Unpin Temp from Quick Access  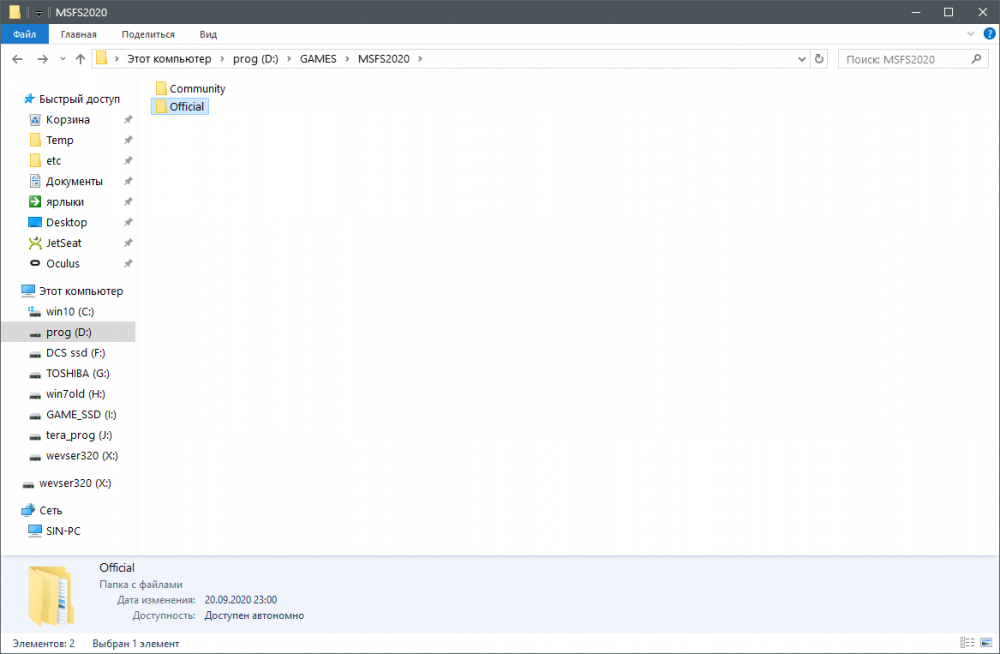tap(128, 140)
